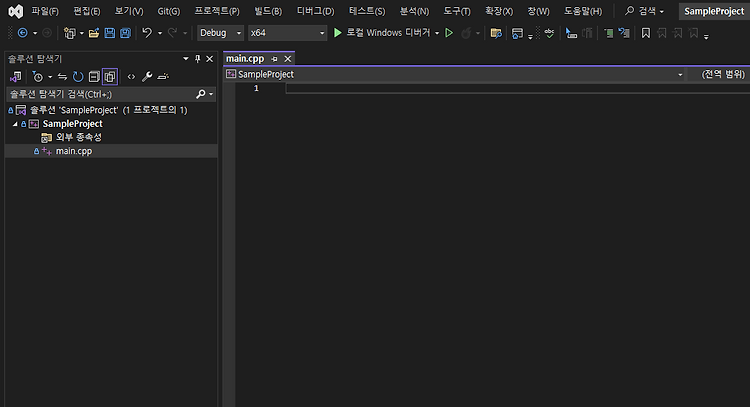This screenshot has height=407, width=750.
Task: Collapse All in Solution Explorer
Action: point(94,77)
